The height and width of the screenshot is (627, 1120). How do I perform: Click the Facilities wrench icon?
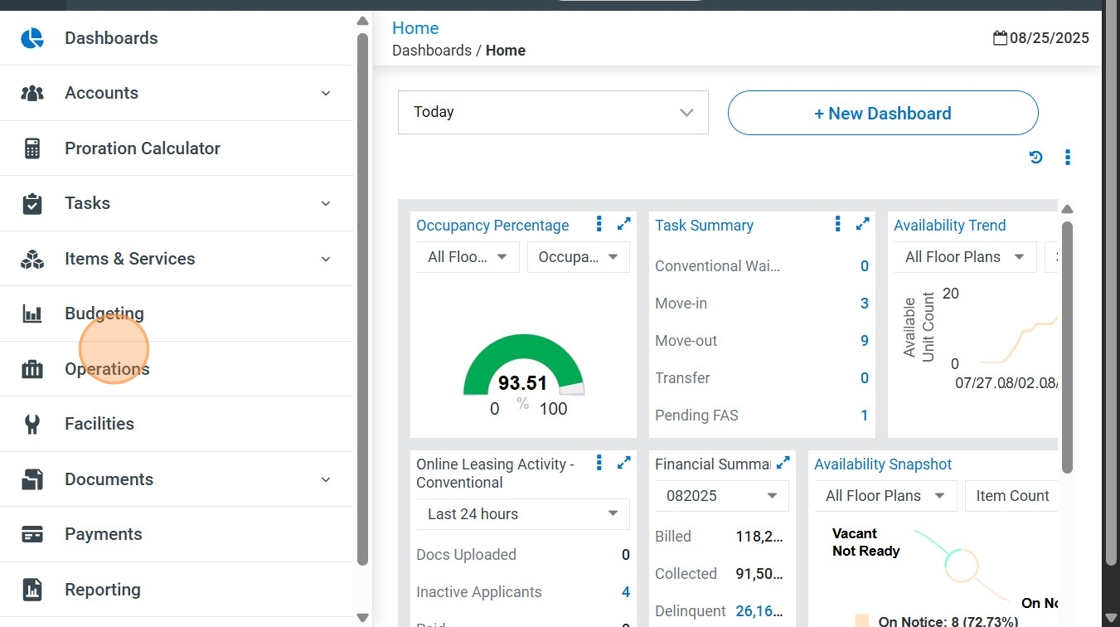coord(32,424)
